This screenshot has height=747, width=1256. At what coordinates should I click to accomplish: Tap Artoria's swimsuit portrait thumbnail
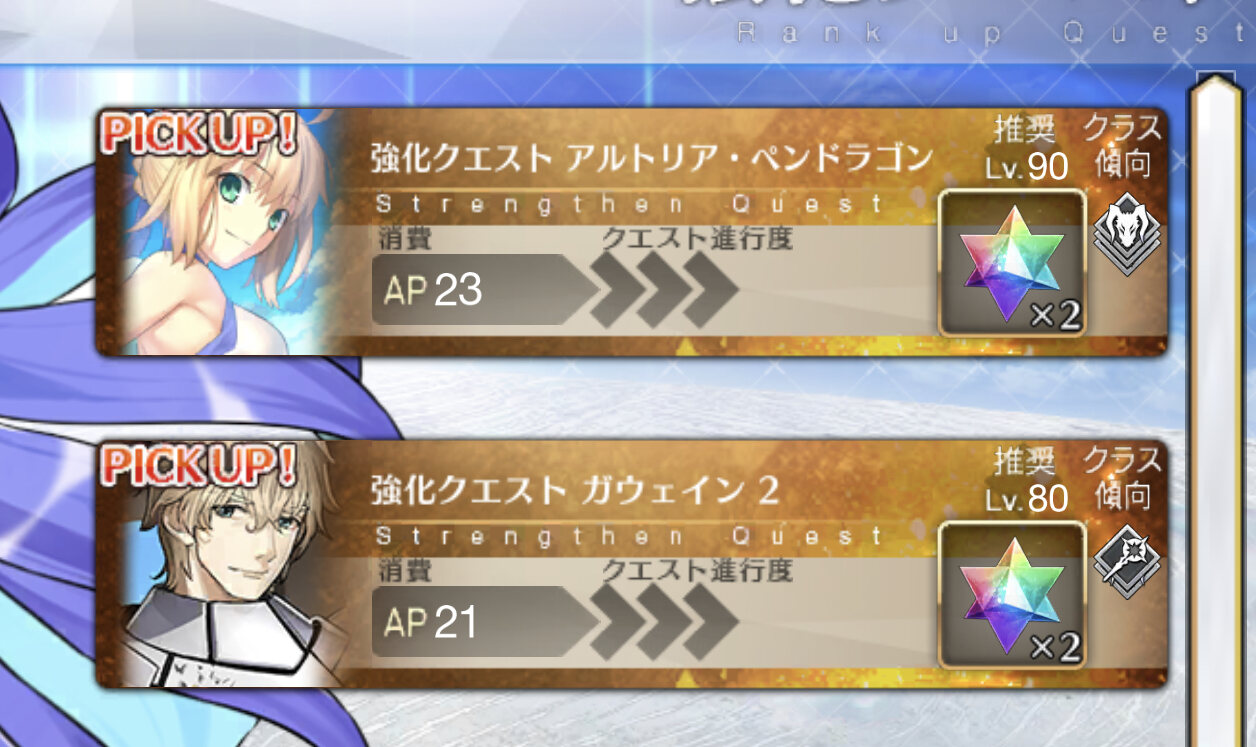pyautogui.click(x=220, y=231)
